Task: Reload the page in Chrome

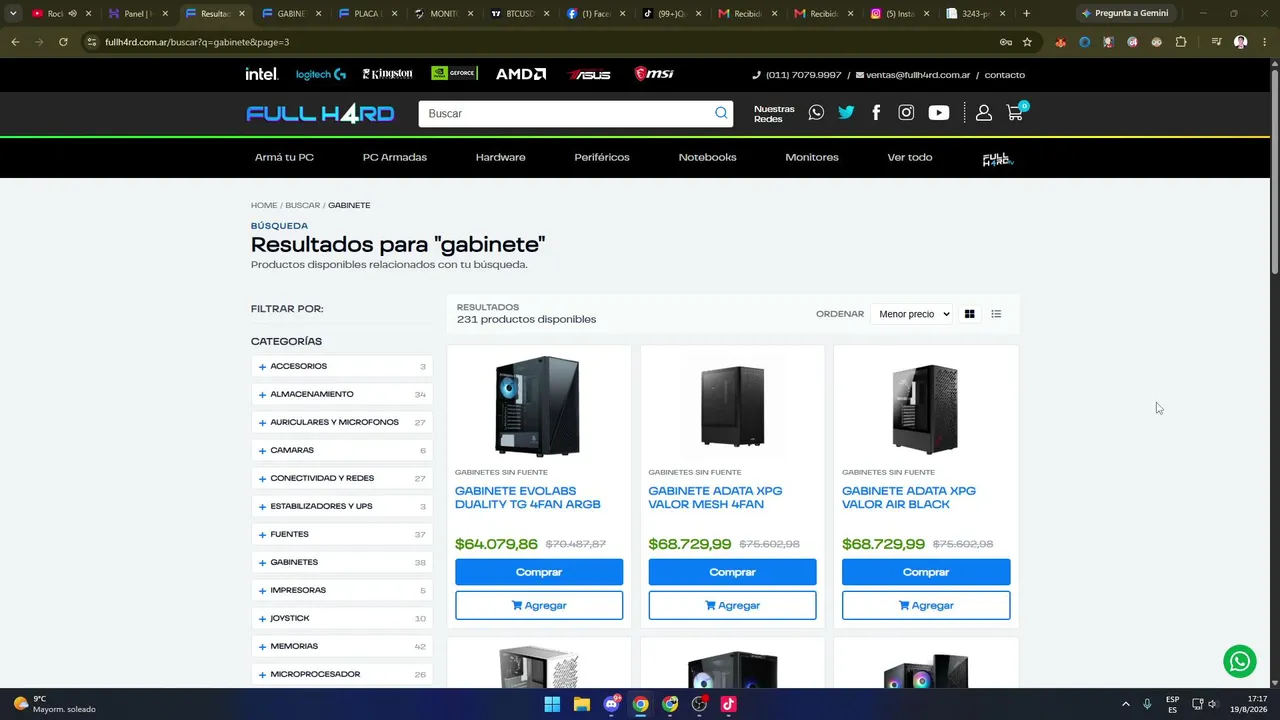Action: pos(63,42)
